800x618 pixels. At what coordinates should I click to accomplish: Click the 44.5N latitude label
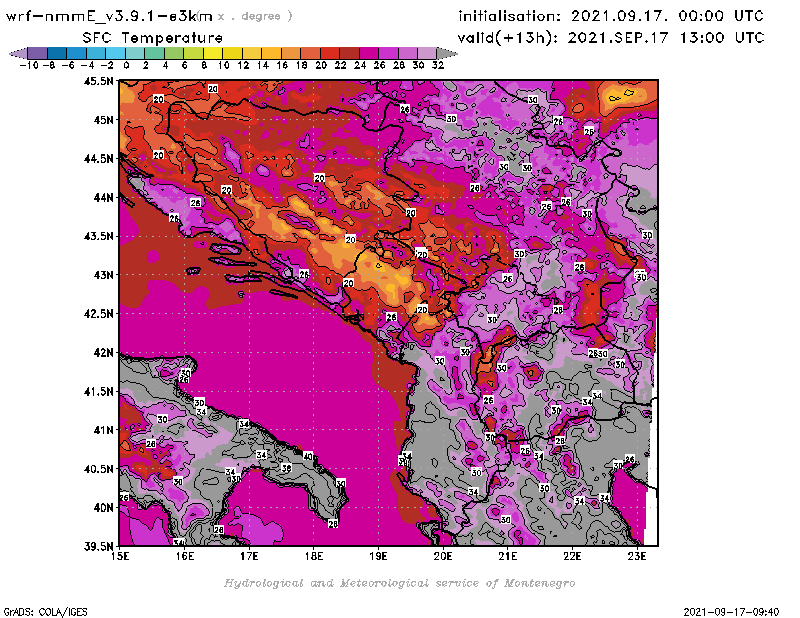tap(98, 159)
